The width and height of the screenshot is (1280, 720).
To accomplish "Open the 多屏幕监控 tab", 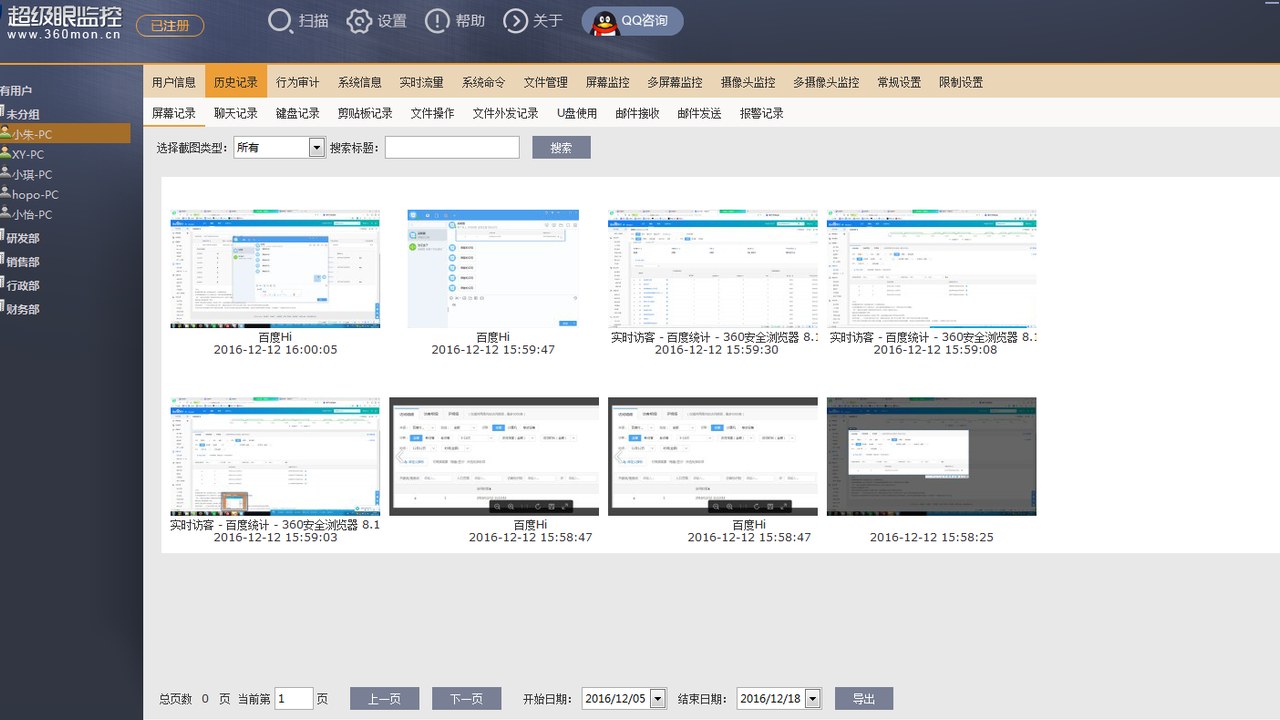I will [x=675, y=82].
